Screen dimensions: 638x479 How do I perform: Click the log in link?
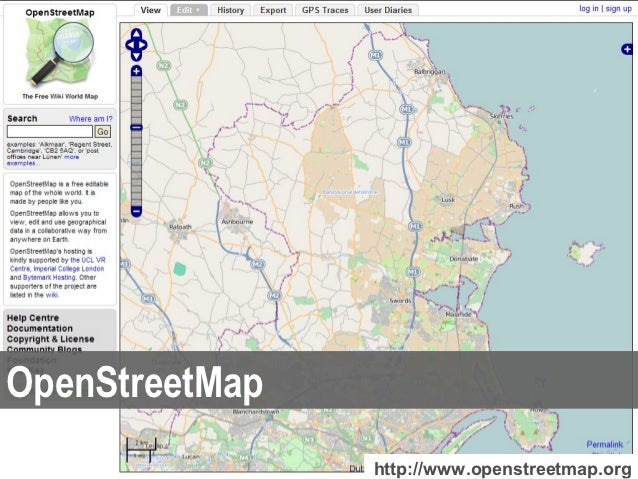(589, 8)
